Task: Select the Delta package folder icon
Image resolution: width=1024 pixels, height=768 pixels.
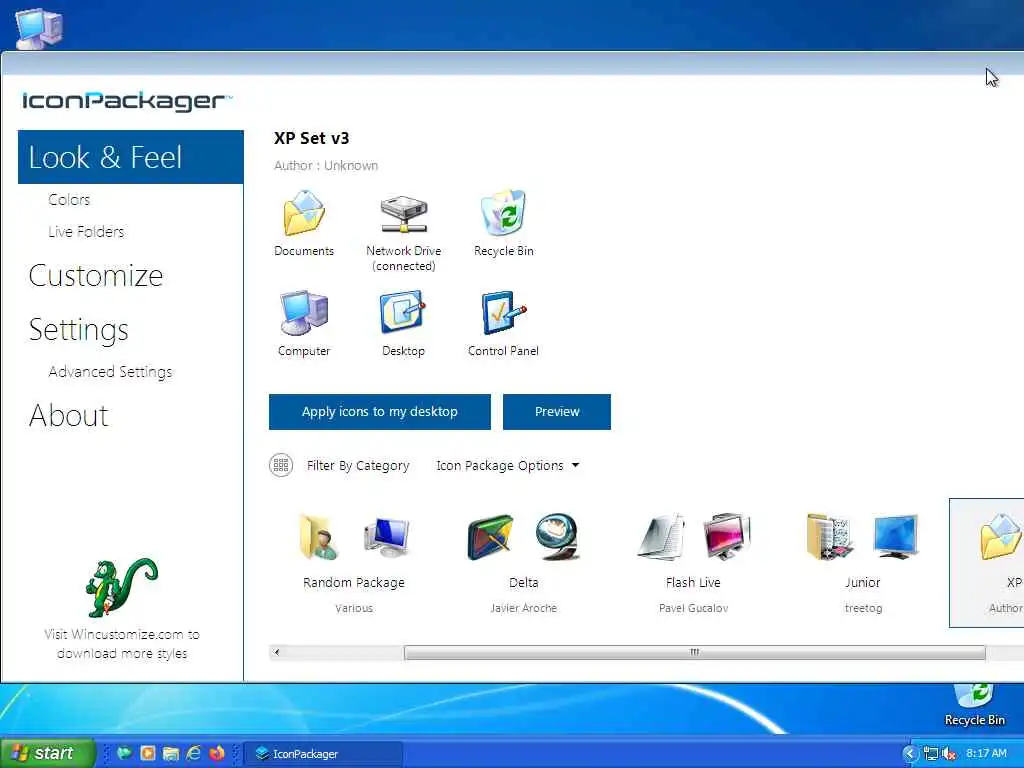Action: [490, 537]
